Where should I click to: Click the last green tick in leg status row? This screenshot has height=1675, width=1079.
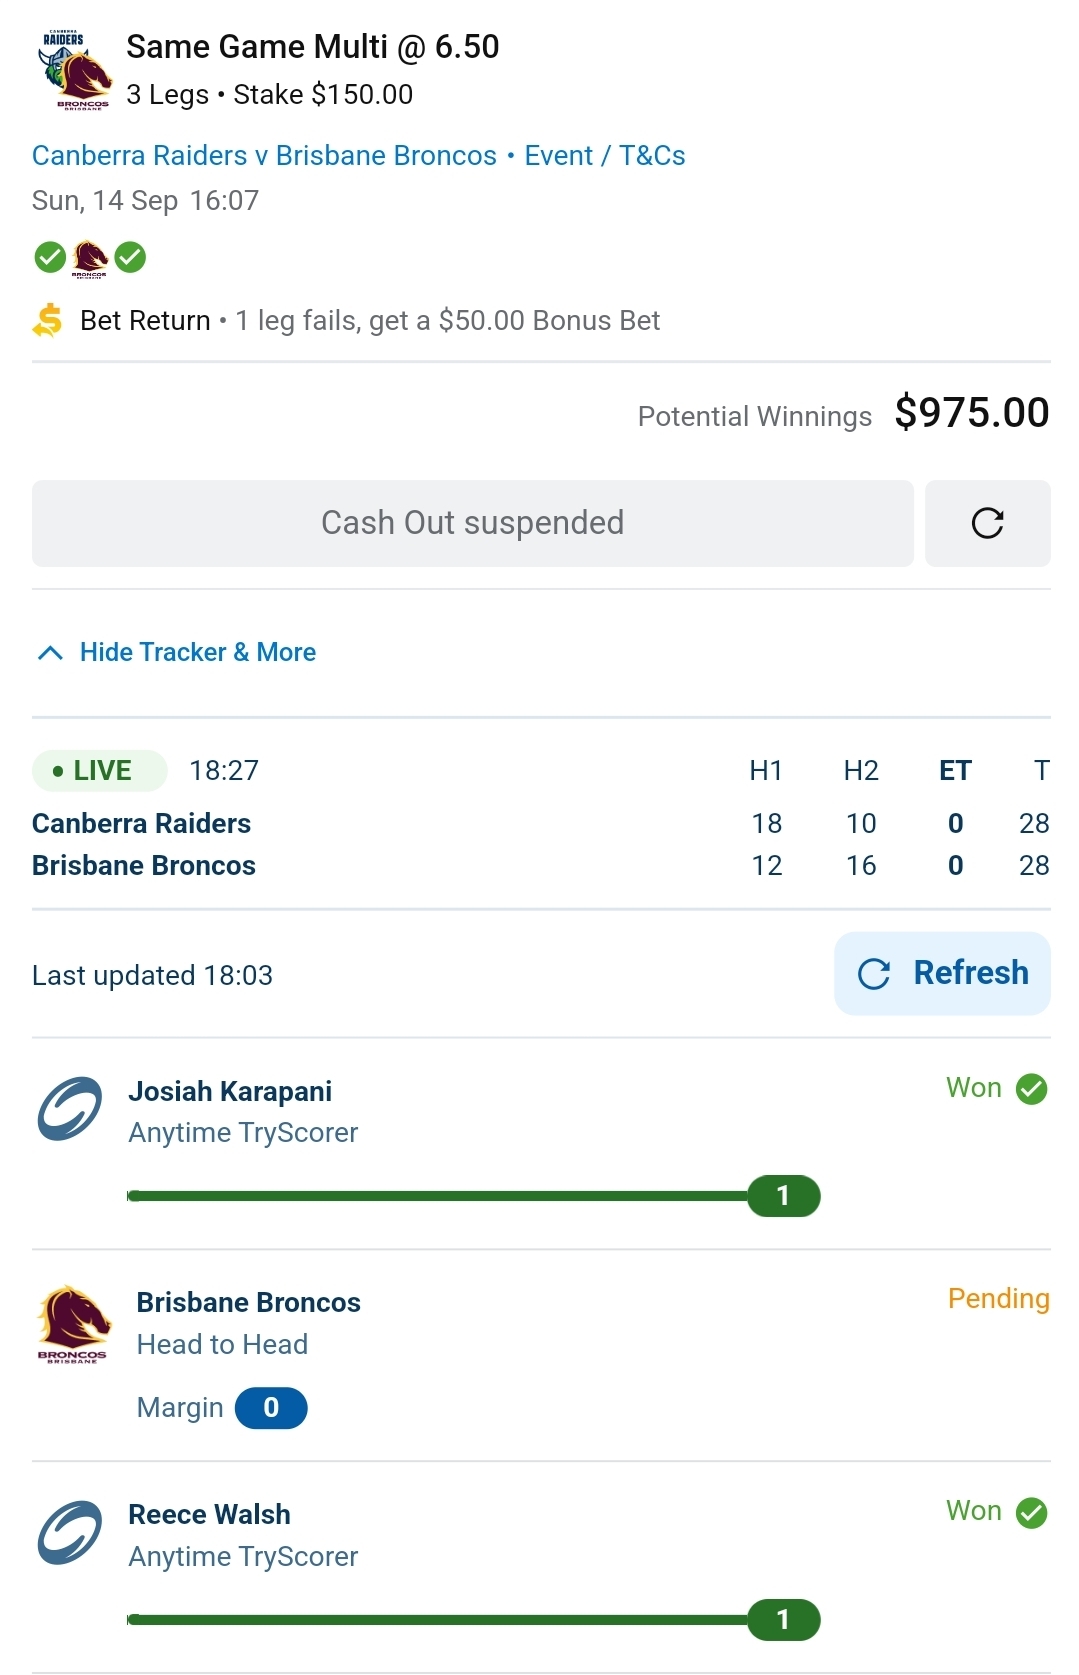tap(130, 258)
